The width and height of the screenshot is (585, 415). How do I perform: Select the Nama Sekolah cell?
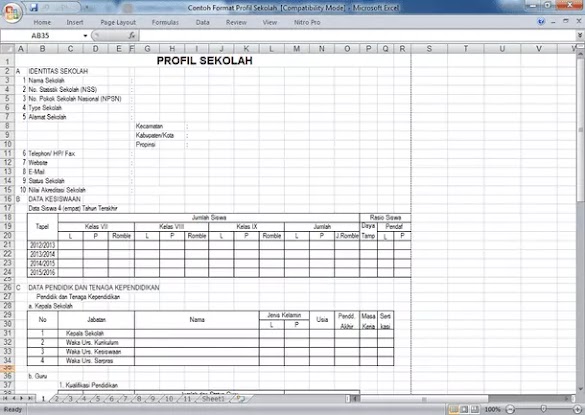[x=47, y=80]
